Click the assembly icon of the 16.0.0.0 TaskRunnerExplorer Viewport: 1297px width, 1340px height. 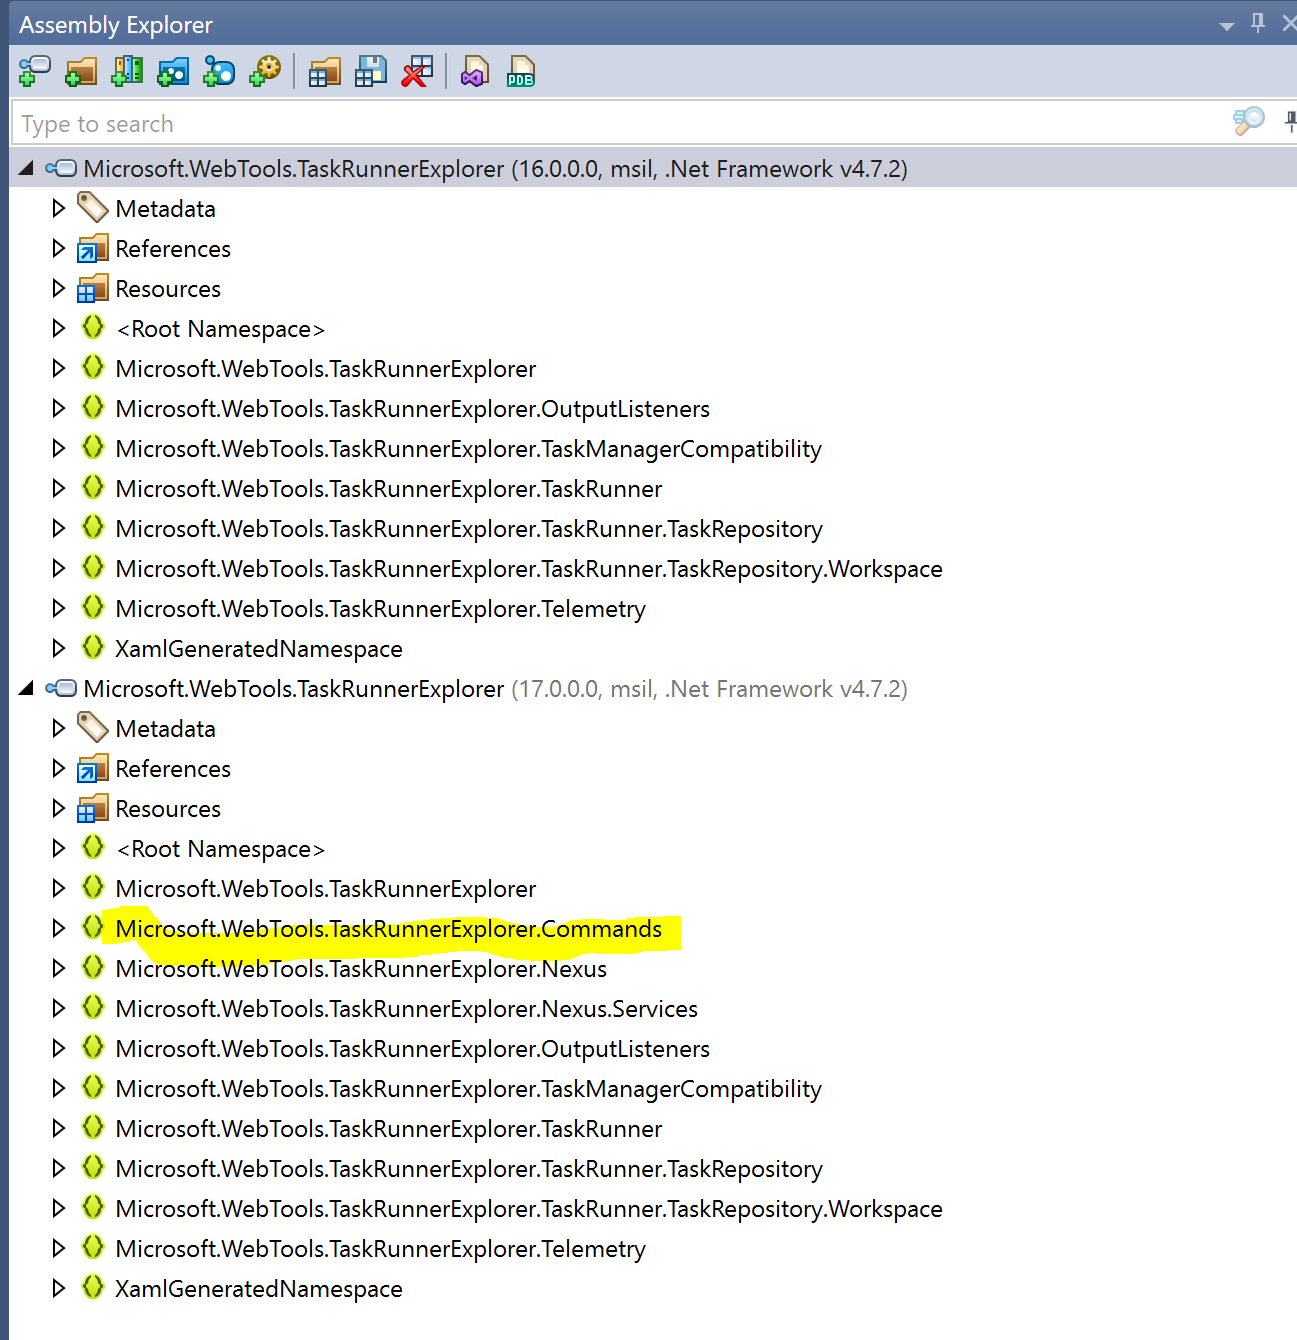click(x=61, y=168)
